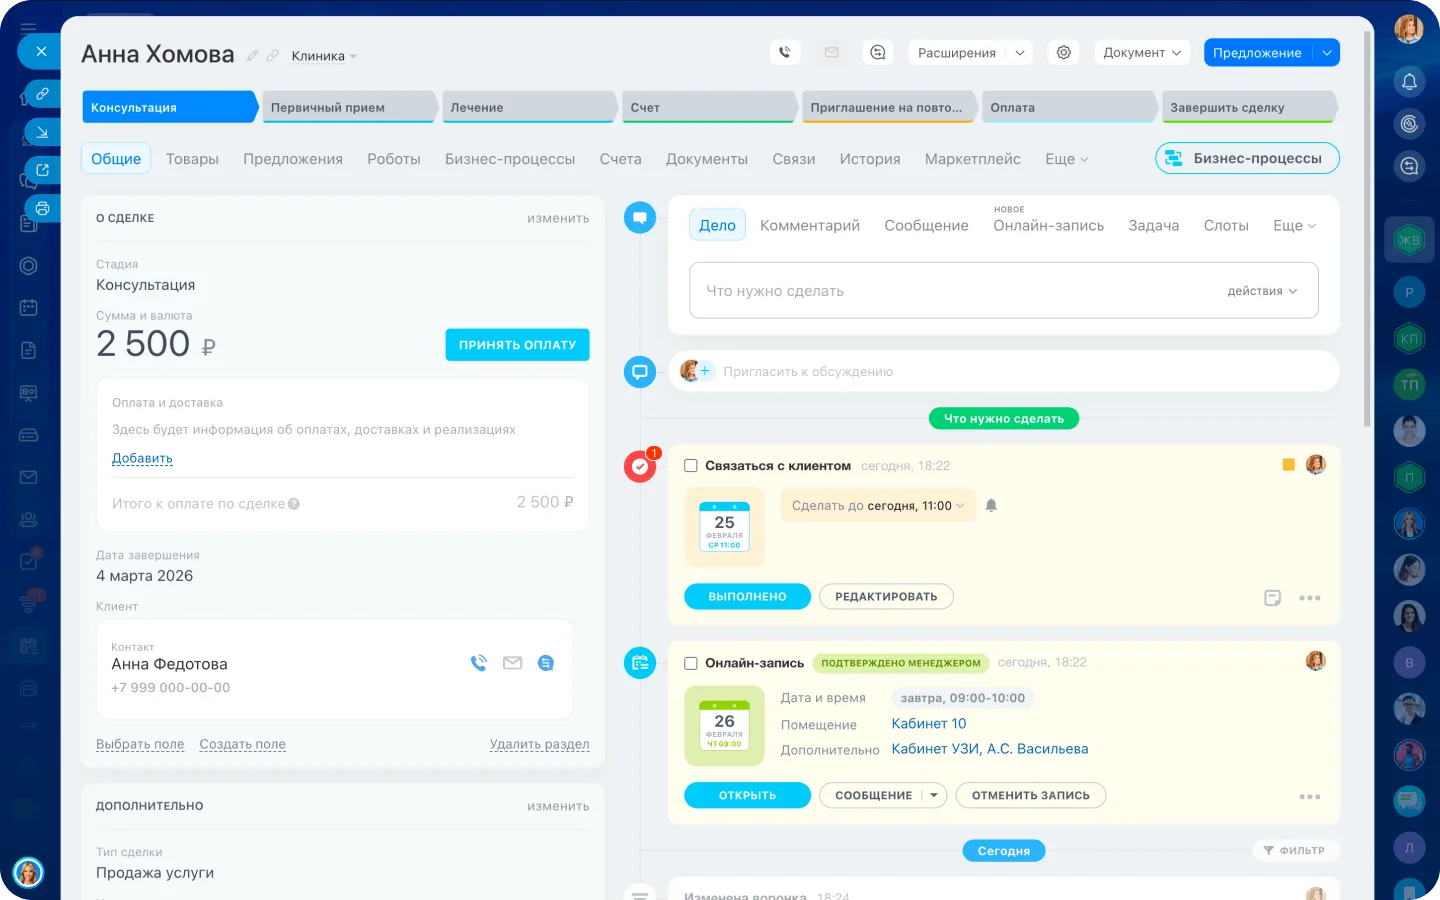This screenshot has height=900, width=1440.
Task: Email contact Анна Федотова envelope icon
Action: click(513, 663)
